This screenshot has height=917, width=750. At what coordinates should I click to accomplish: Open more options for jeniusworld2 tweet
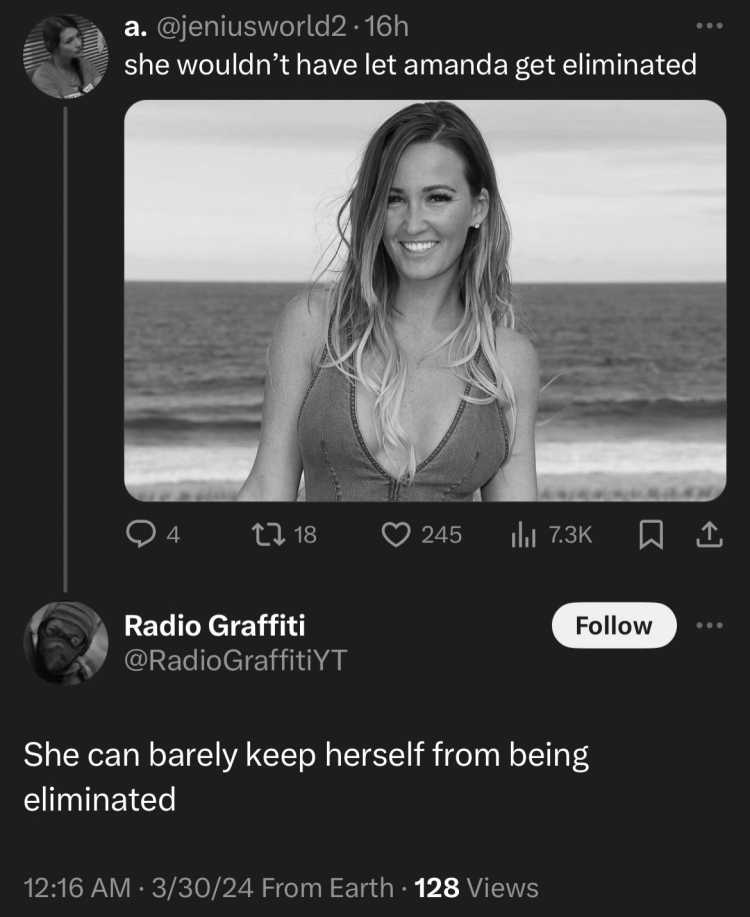(x=710, y=26)
